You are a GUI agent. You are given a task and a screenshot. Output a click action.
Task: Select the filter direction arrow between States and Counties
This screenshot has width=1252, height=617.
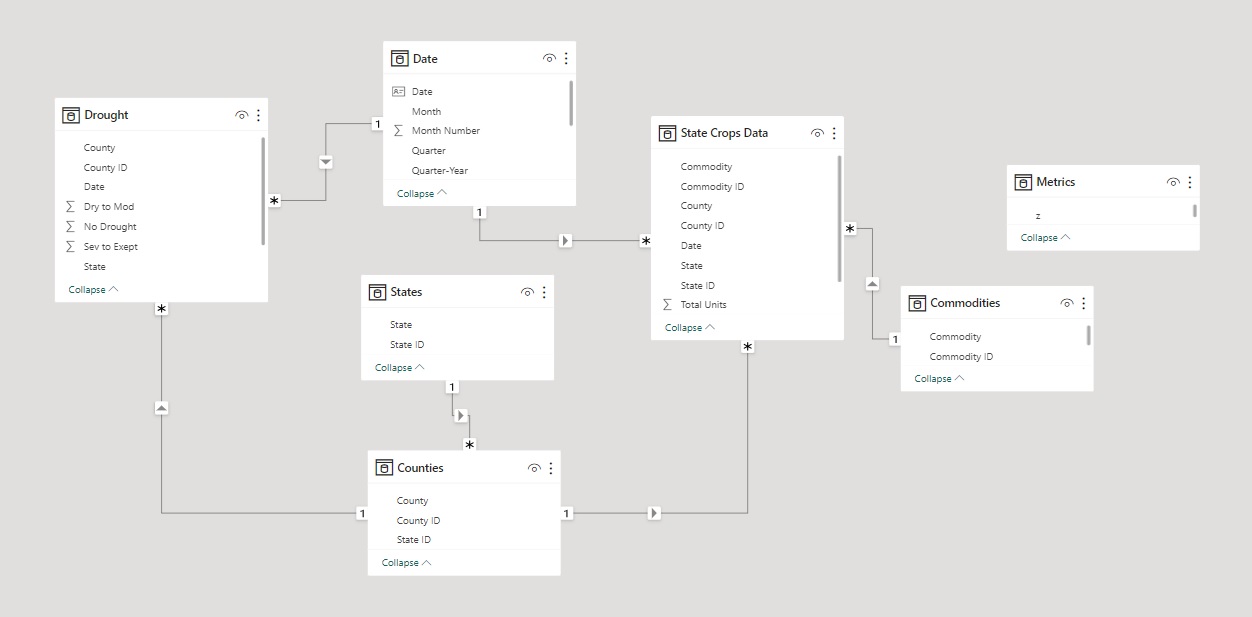460,415
